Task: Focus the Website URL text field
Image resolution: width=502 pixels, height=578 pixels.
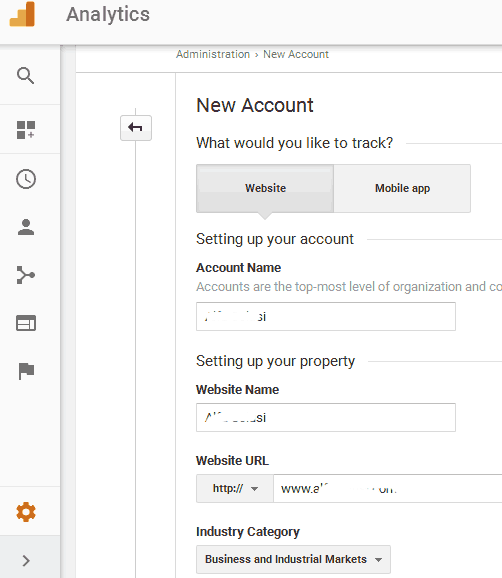Action: click(x=387, y=488)
